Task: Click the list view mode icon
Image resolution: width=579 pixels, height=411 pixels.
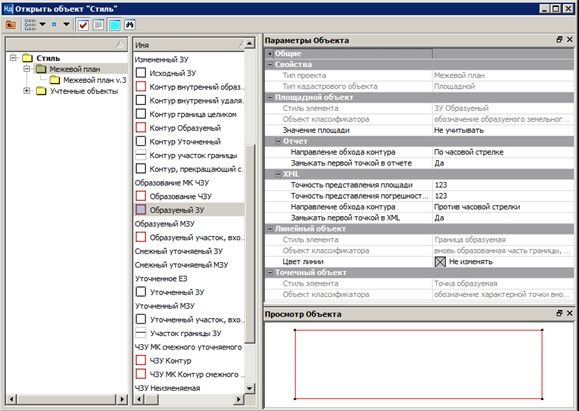Action: (x=30, y=24)
